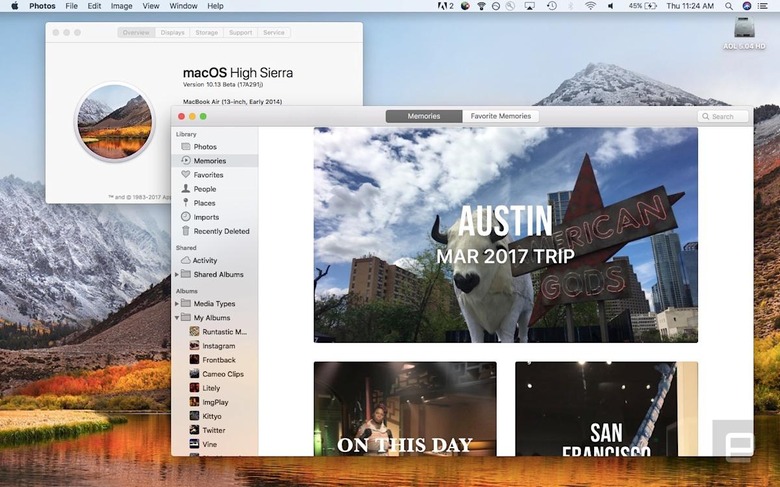This screenshot has height=487, width=780.
Task: Collapse the My Albums folder
Action: 177,318
